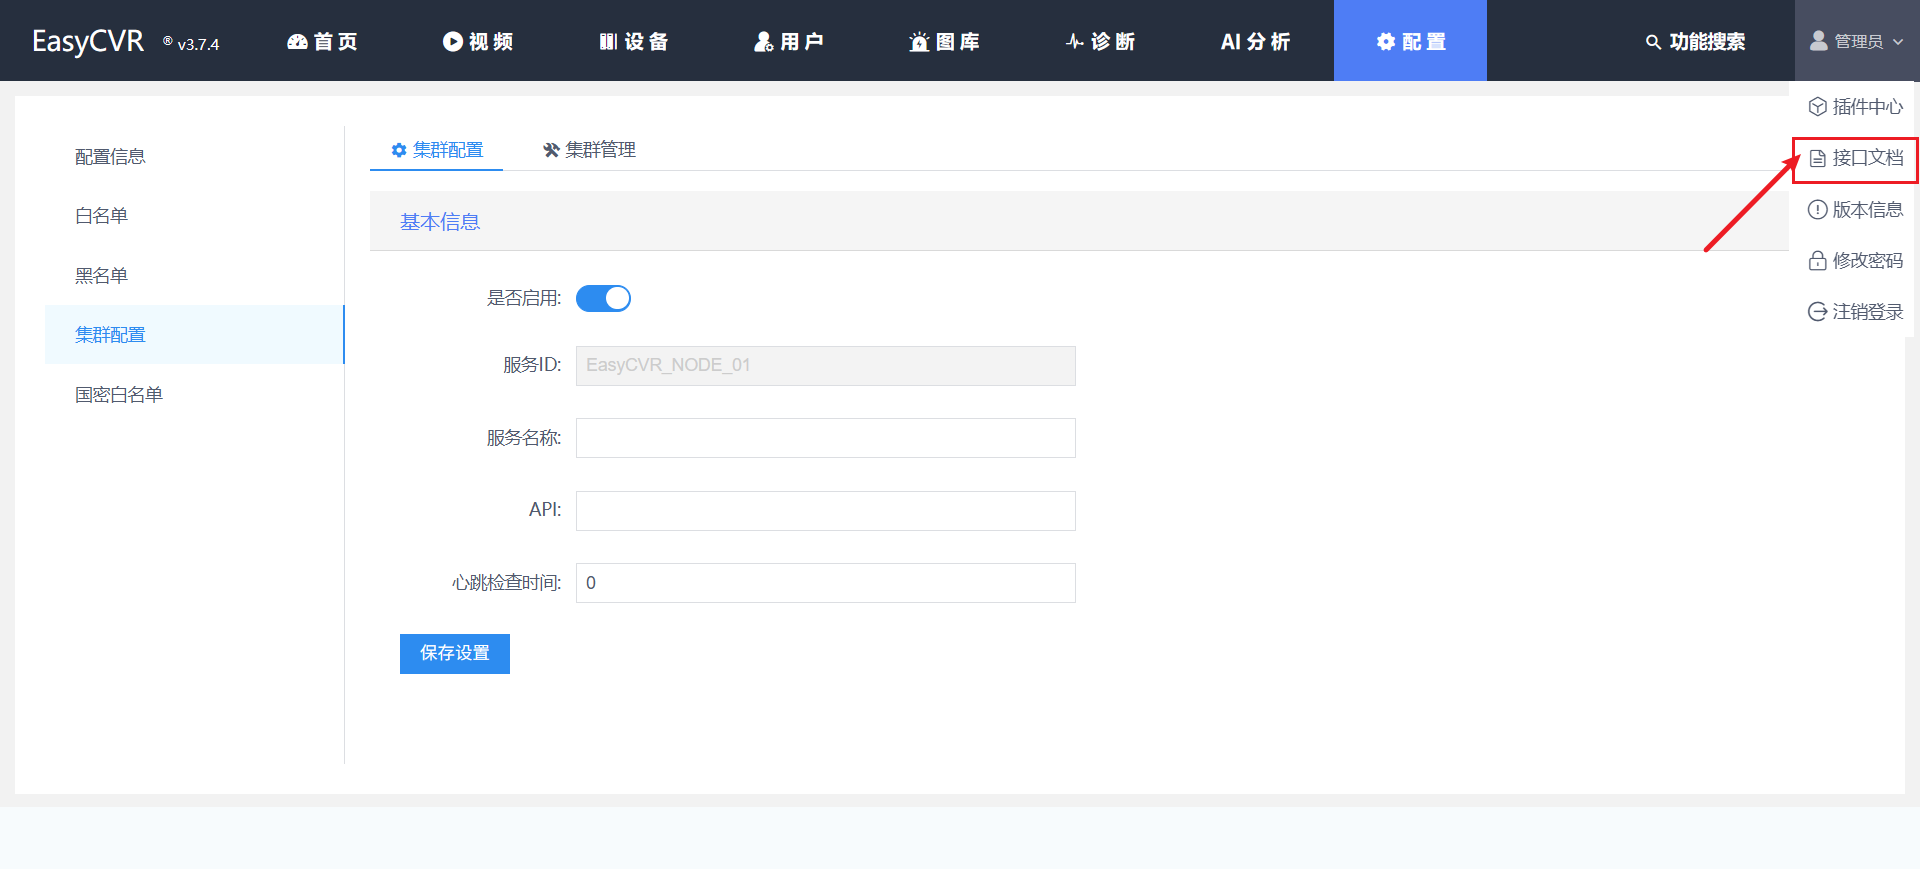
Task: Click the pulse icon beside 诊断
Action: [x=1075, y=42]
